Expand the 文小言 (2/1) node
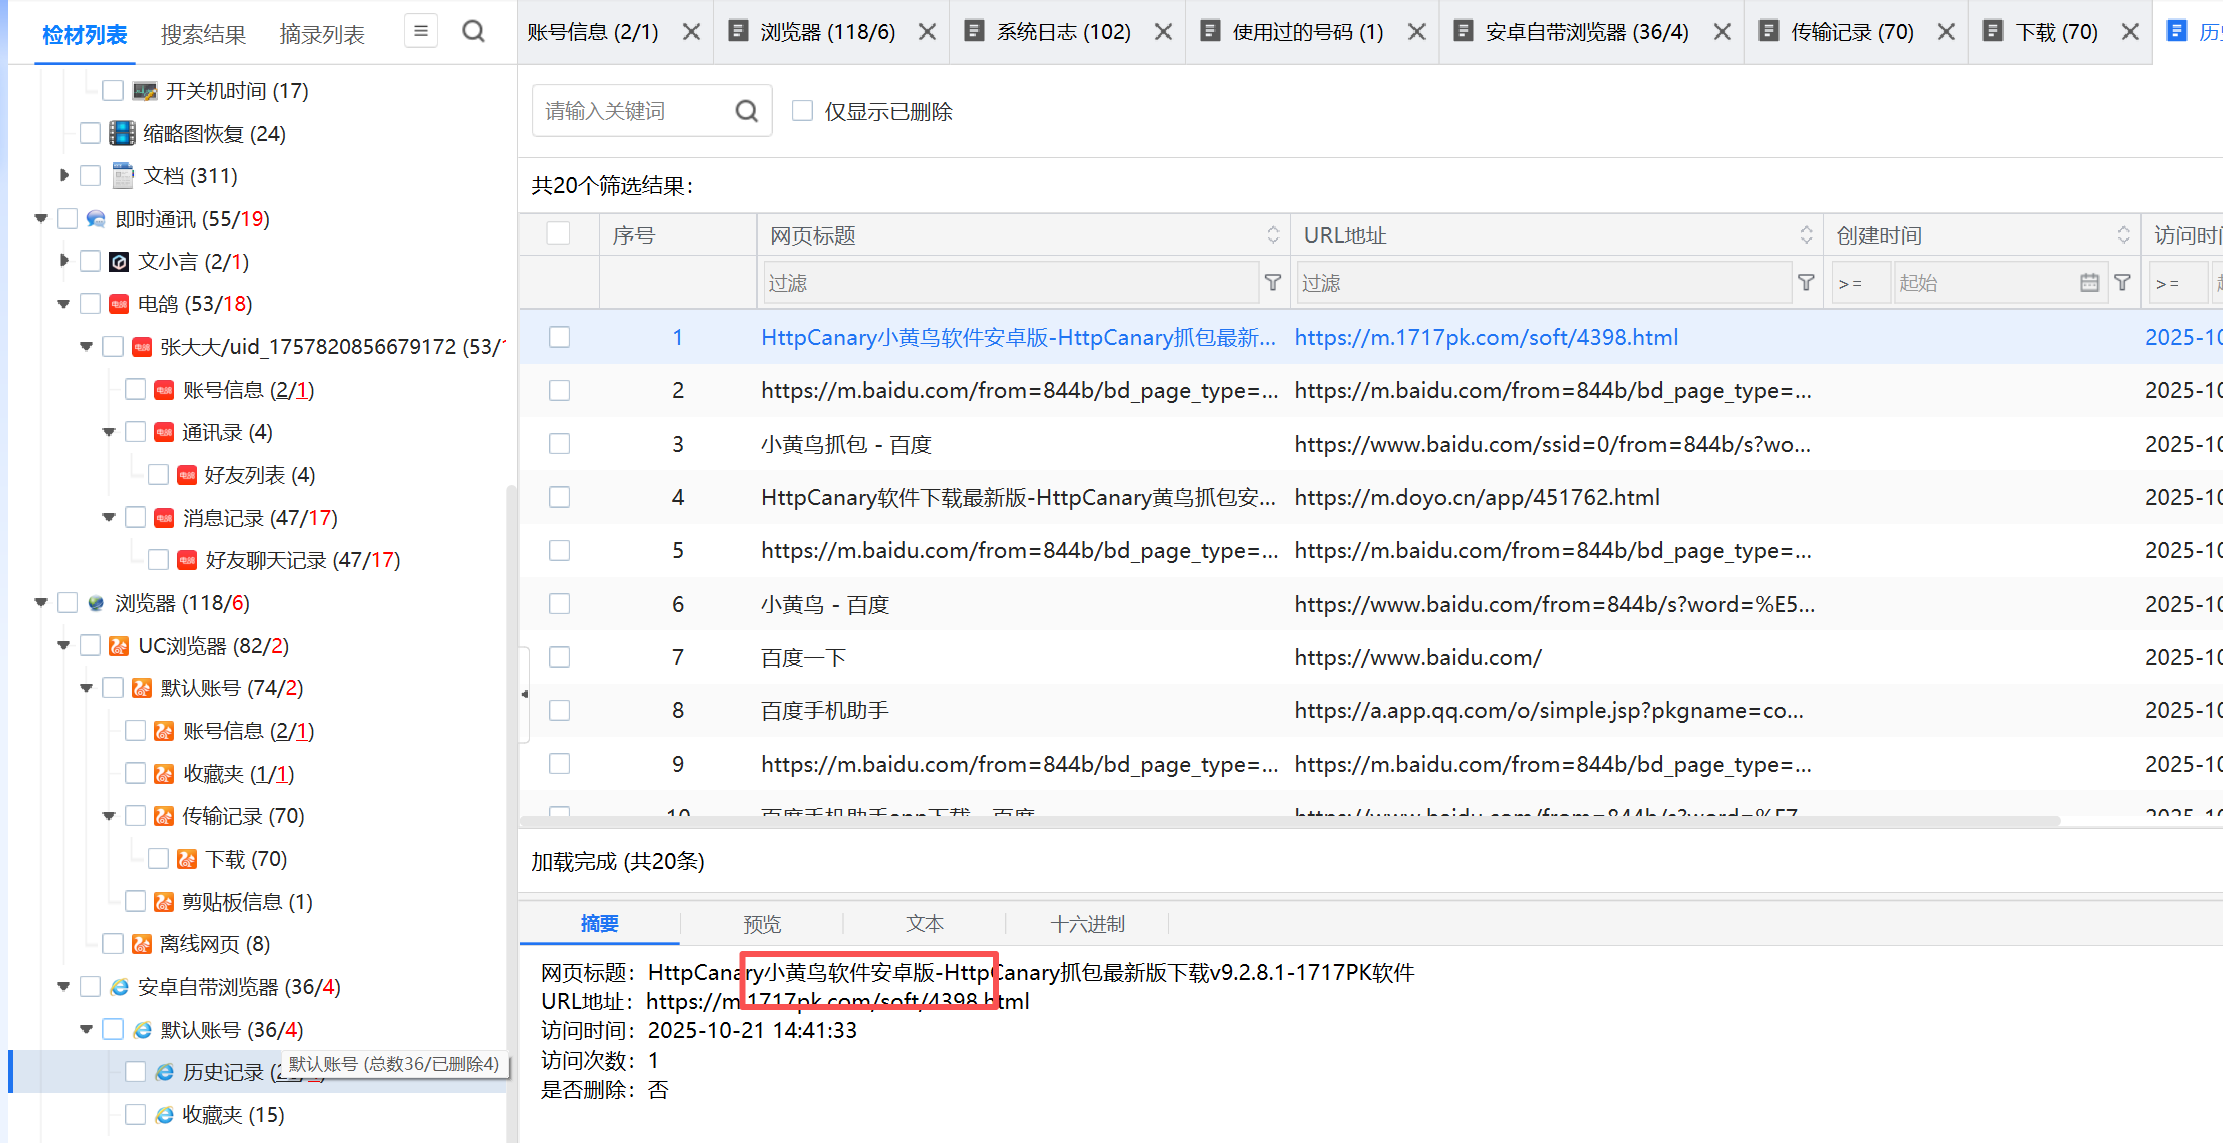 click(x=64, y=261)
